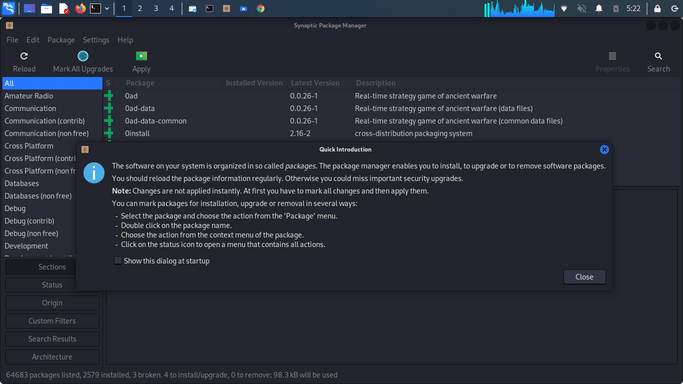Open the Package menu
Image resolution: width=683 pixels, height=384 pixels.
click(61, 40)
